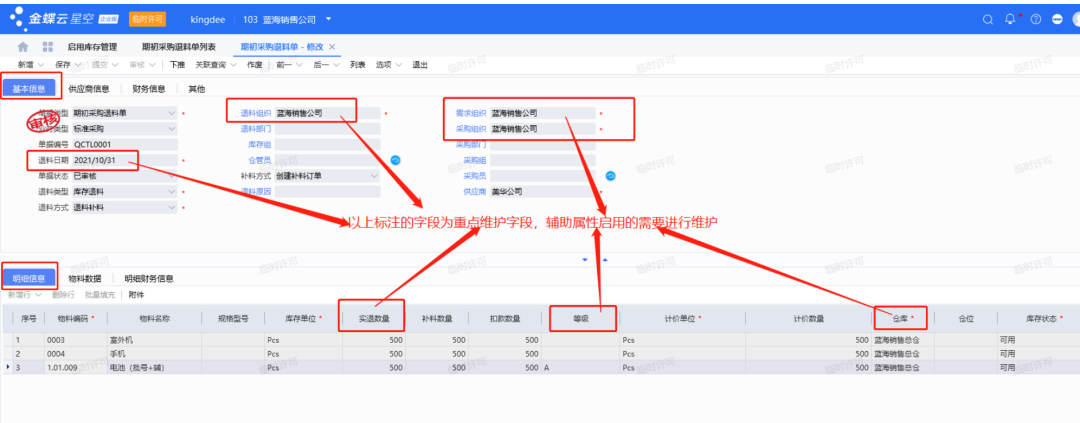Click the 库存状态 column header
This screenshot has height=423, width=1080.
coord(1039,318)
